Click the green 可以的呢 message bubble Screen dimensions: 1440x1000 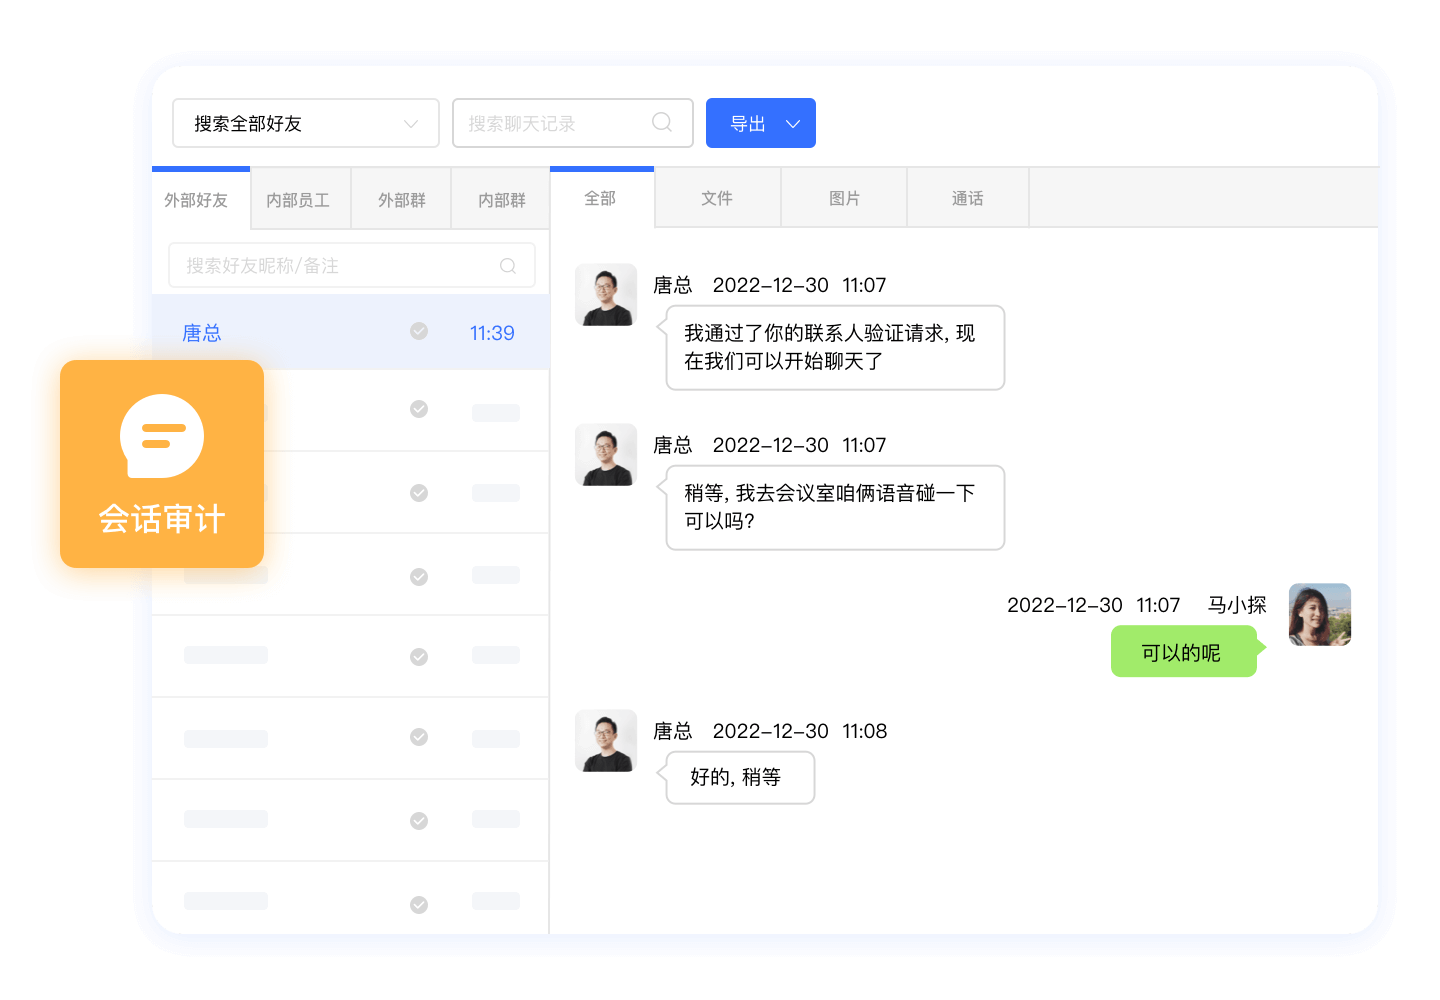1182,652
